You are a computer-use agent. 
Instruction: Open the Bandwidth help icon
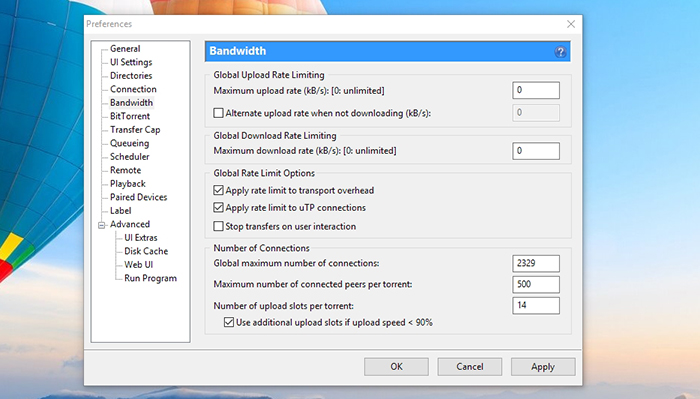tap(560, 52)
